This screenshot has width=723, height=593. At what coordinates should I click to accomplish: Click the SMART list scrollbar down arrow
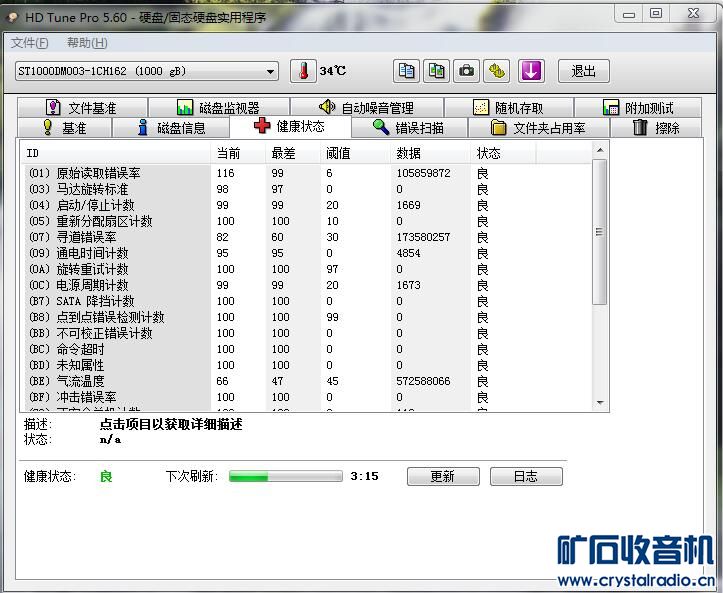[599, 403]
